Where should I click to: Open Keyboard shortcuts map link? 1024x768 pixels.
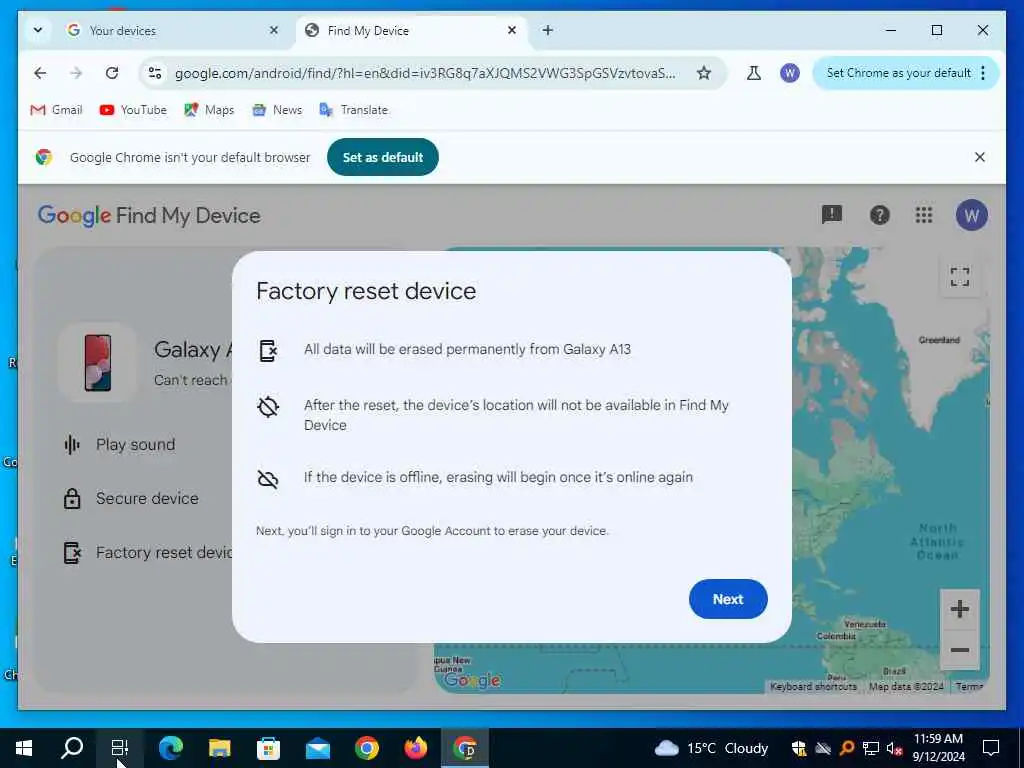tap(813, 686)
